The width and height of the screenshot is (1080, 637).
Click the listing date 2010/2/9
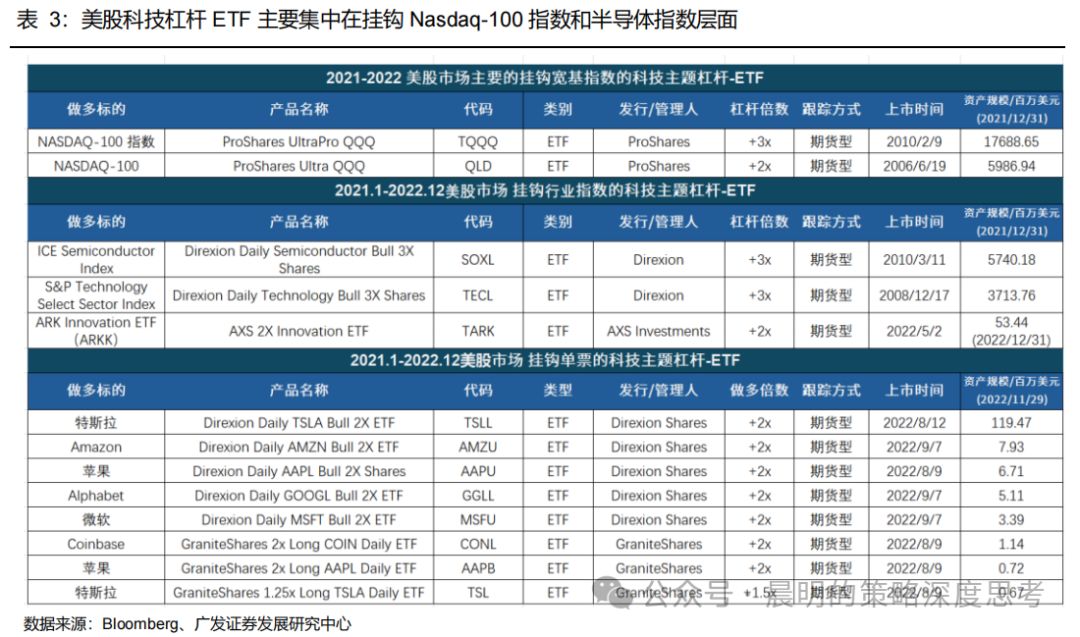[914, 142]
